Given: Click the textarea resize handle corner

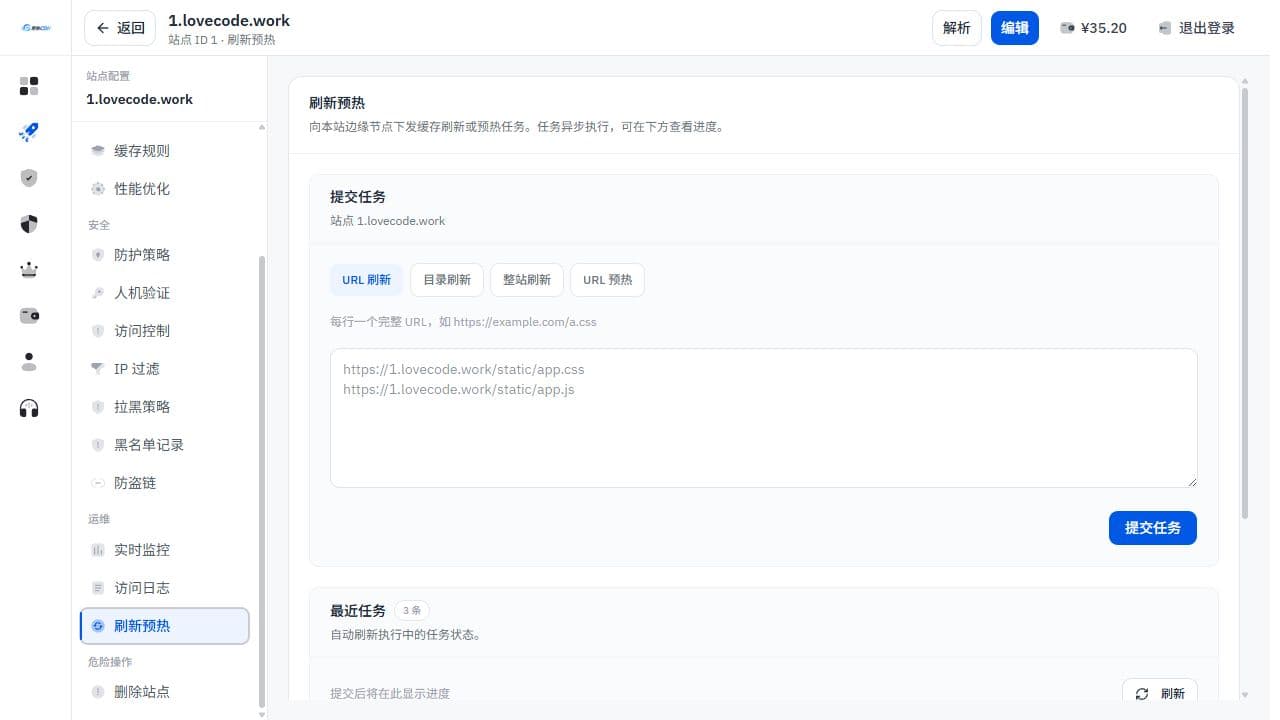Looking at the screenshot, I should coord(1191,481).
